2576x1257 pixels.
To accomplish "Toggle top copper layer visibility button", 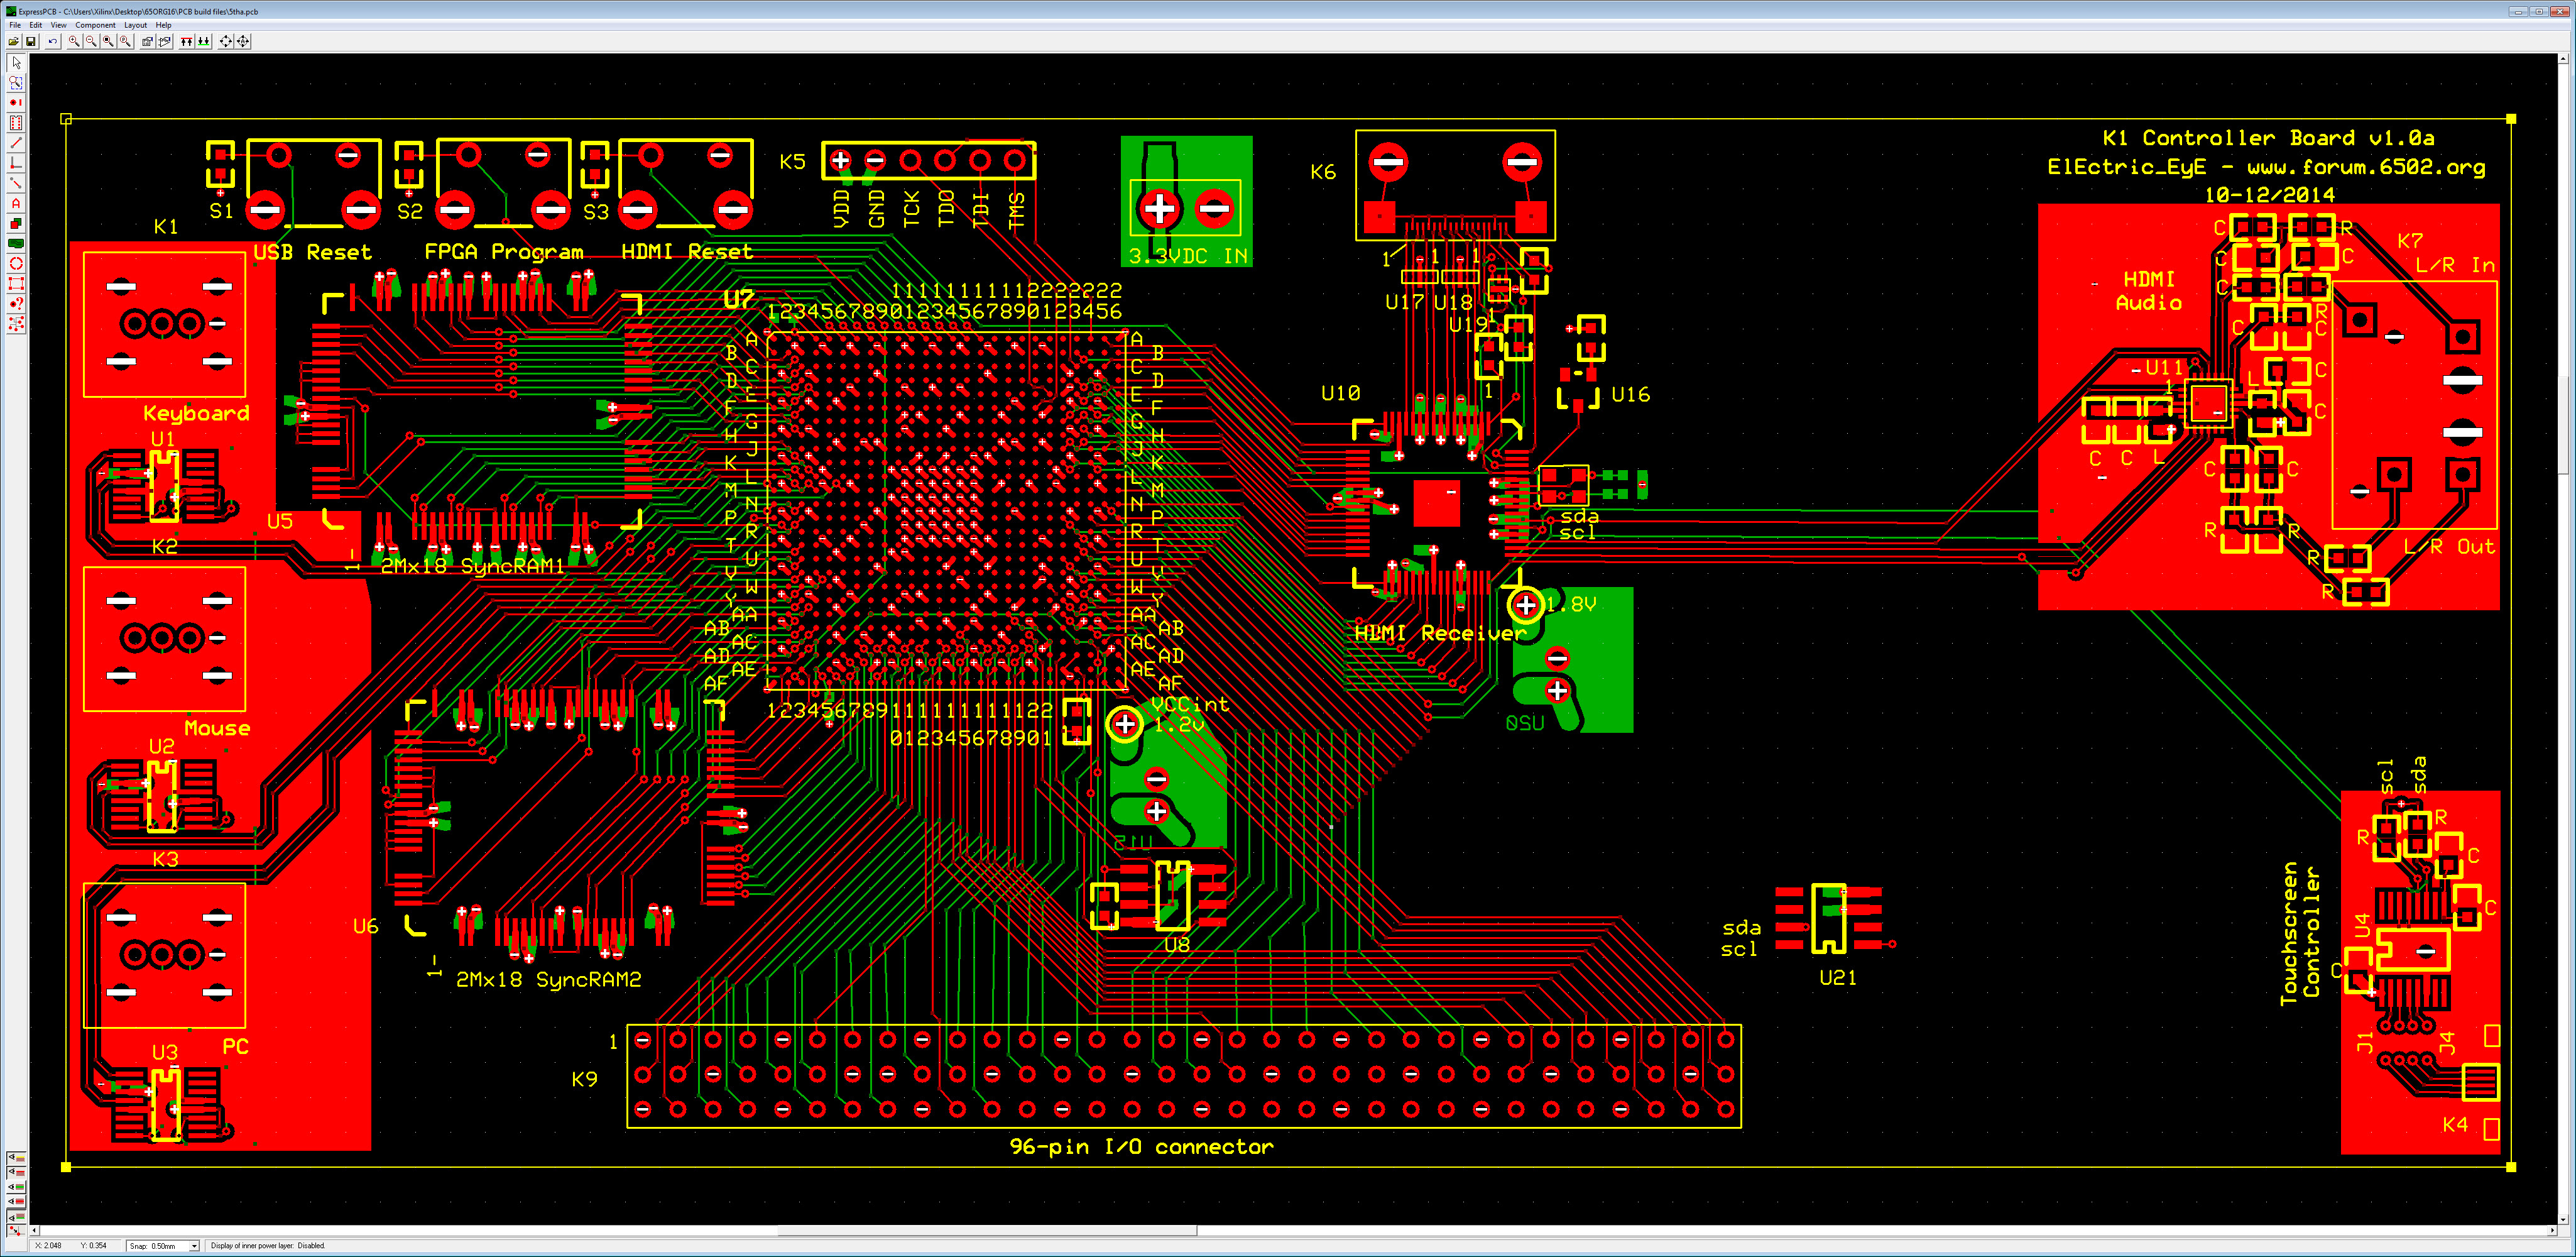I will [16, 1173].
